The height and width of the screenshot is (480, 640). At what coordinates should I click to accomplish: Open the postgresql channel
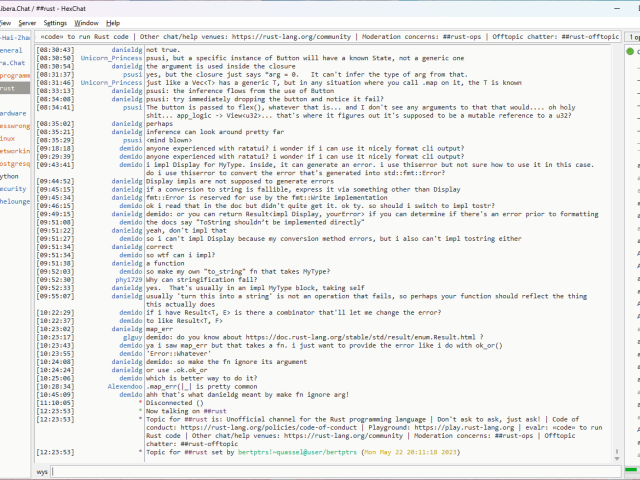15,163
